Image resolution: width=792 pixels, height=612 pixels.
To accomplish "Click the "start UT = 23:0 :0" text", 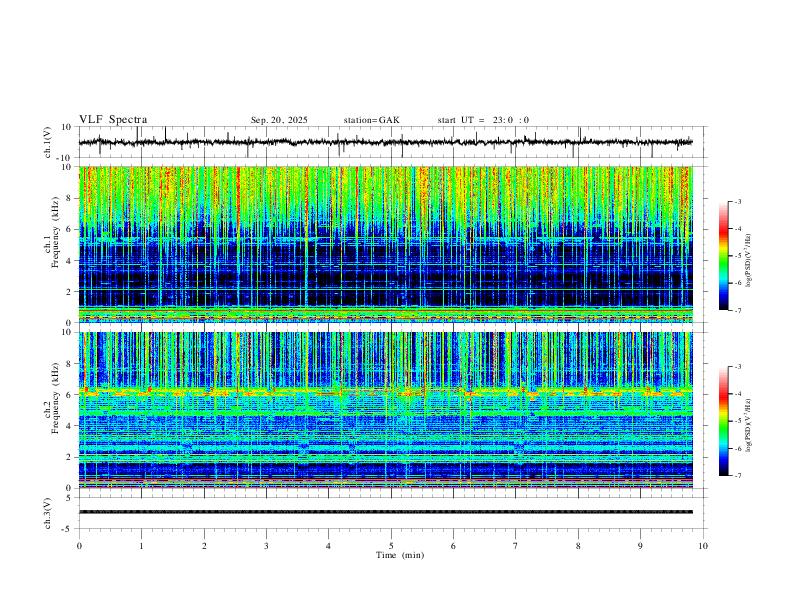I will [x=483, y=120].
